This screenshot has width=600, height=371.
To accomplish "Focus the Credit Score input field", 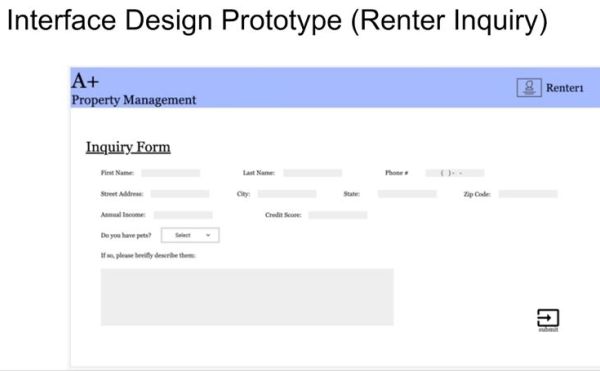I will click(338, 215).
